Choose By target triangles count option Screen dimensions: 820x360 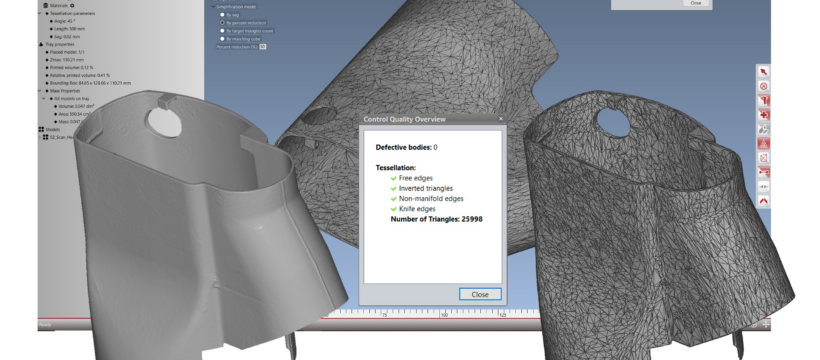[222, 31]
